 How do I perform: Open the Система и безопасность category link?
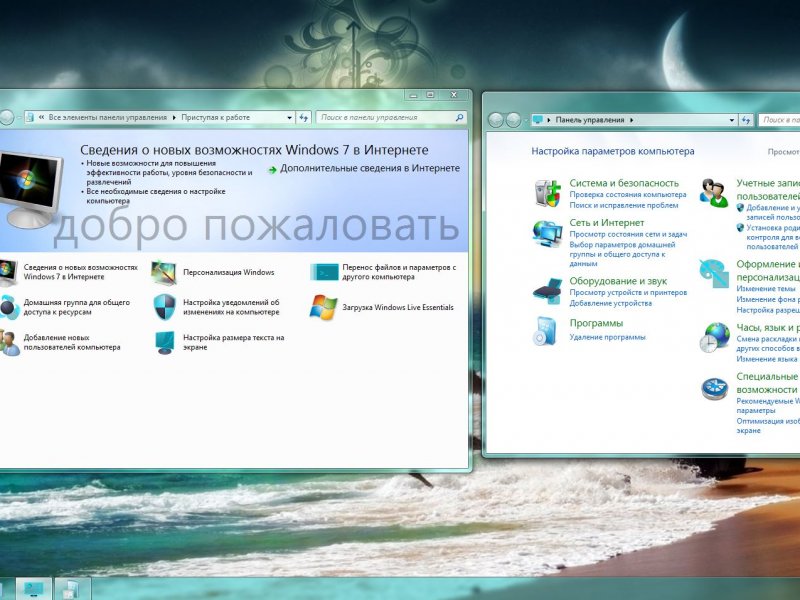624,183
